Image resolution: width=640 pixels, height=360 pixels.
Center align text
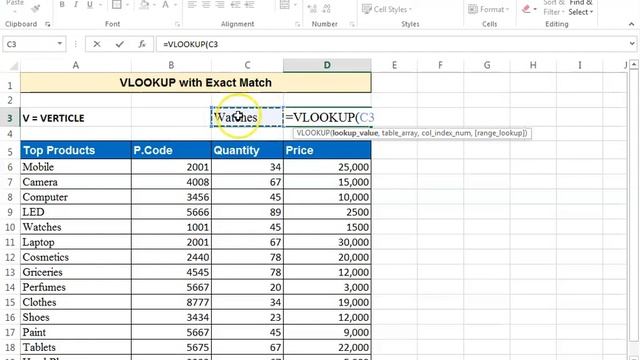206,5
